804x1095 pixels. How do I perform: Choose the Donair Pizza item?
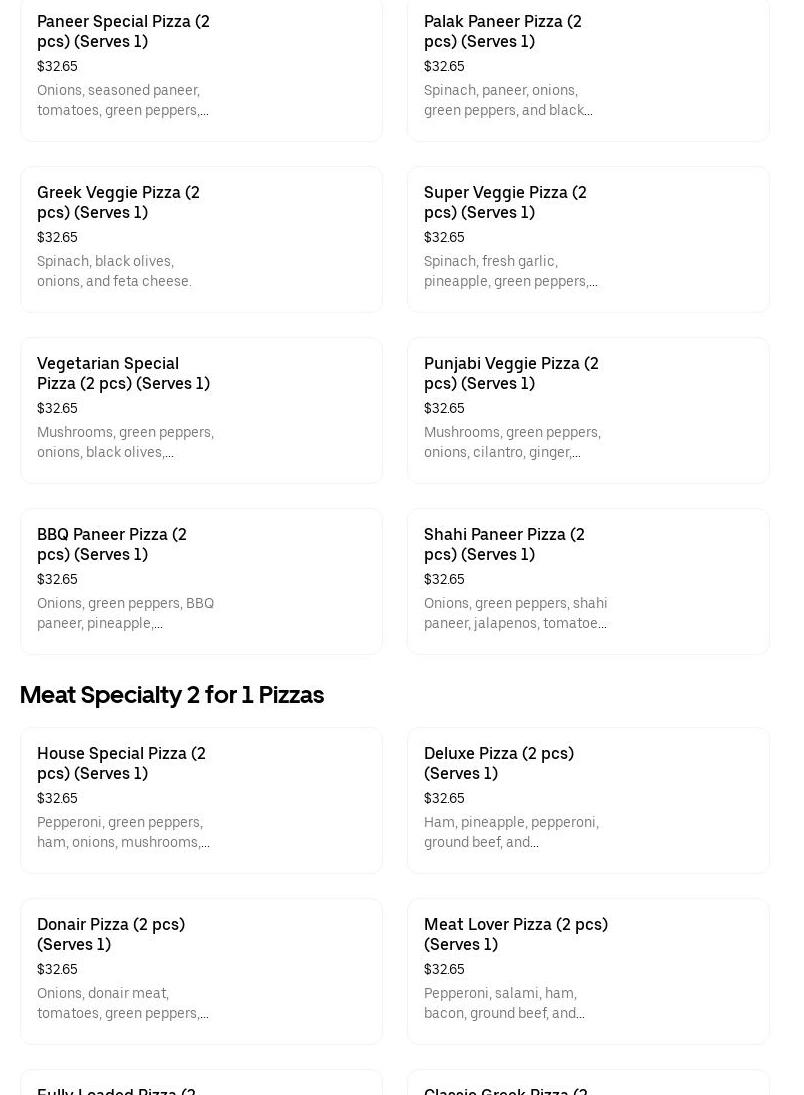tap(201, 971)
